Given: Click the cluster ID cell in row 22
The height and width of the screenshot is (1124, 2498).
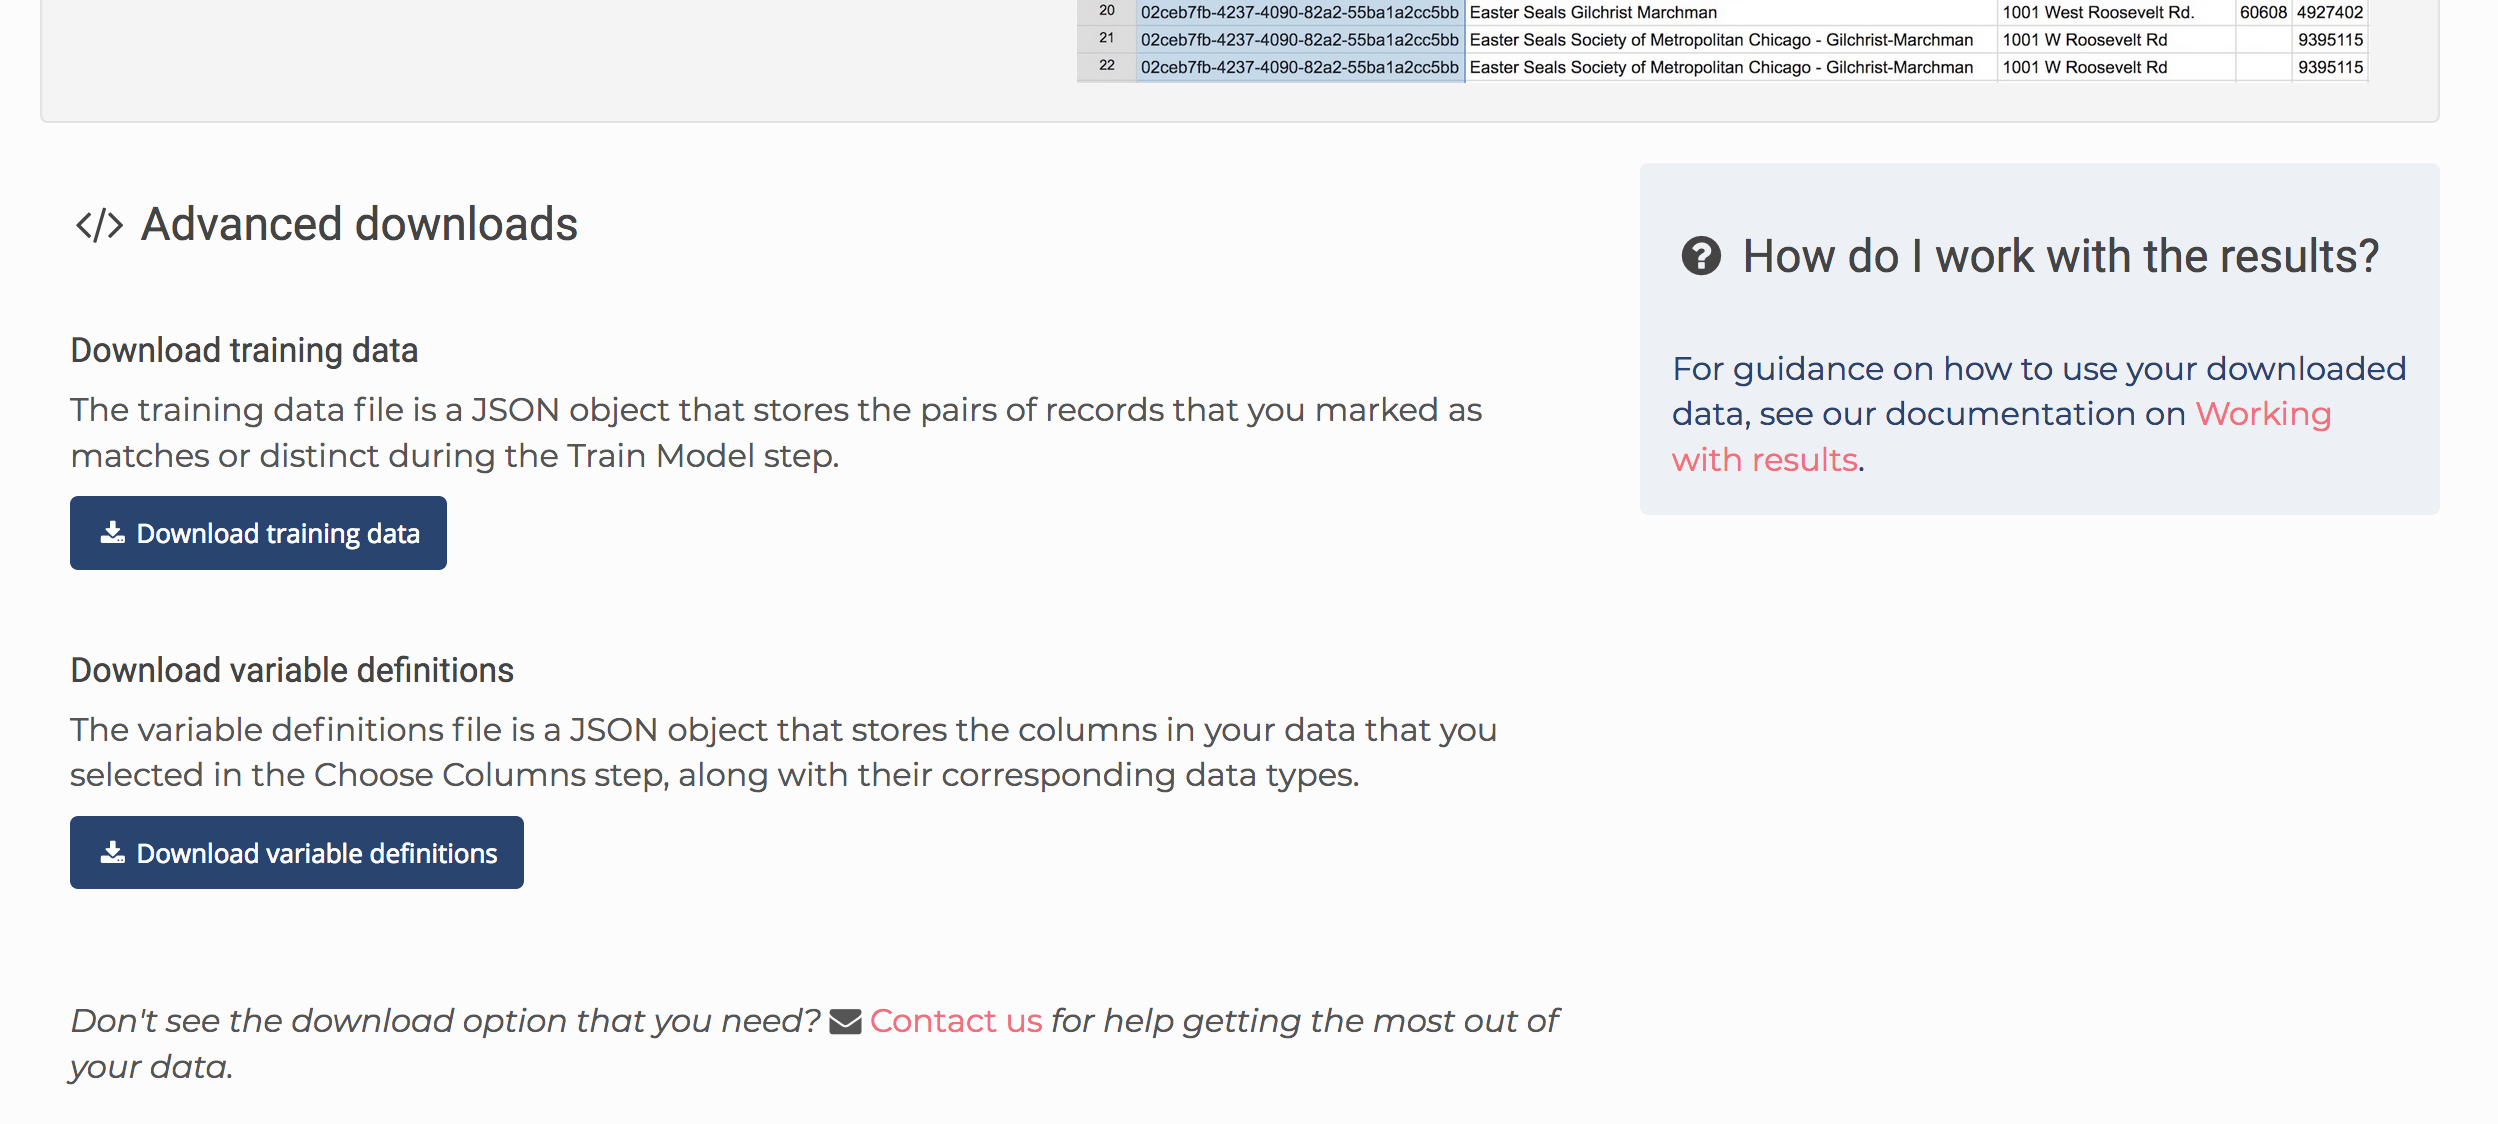Looking at the screenshot, I should click(x=1300, y=67).
